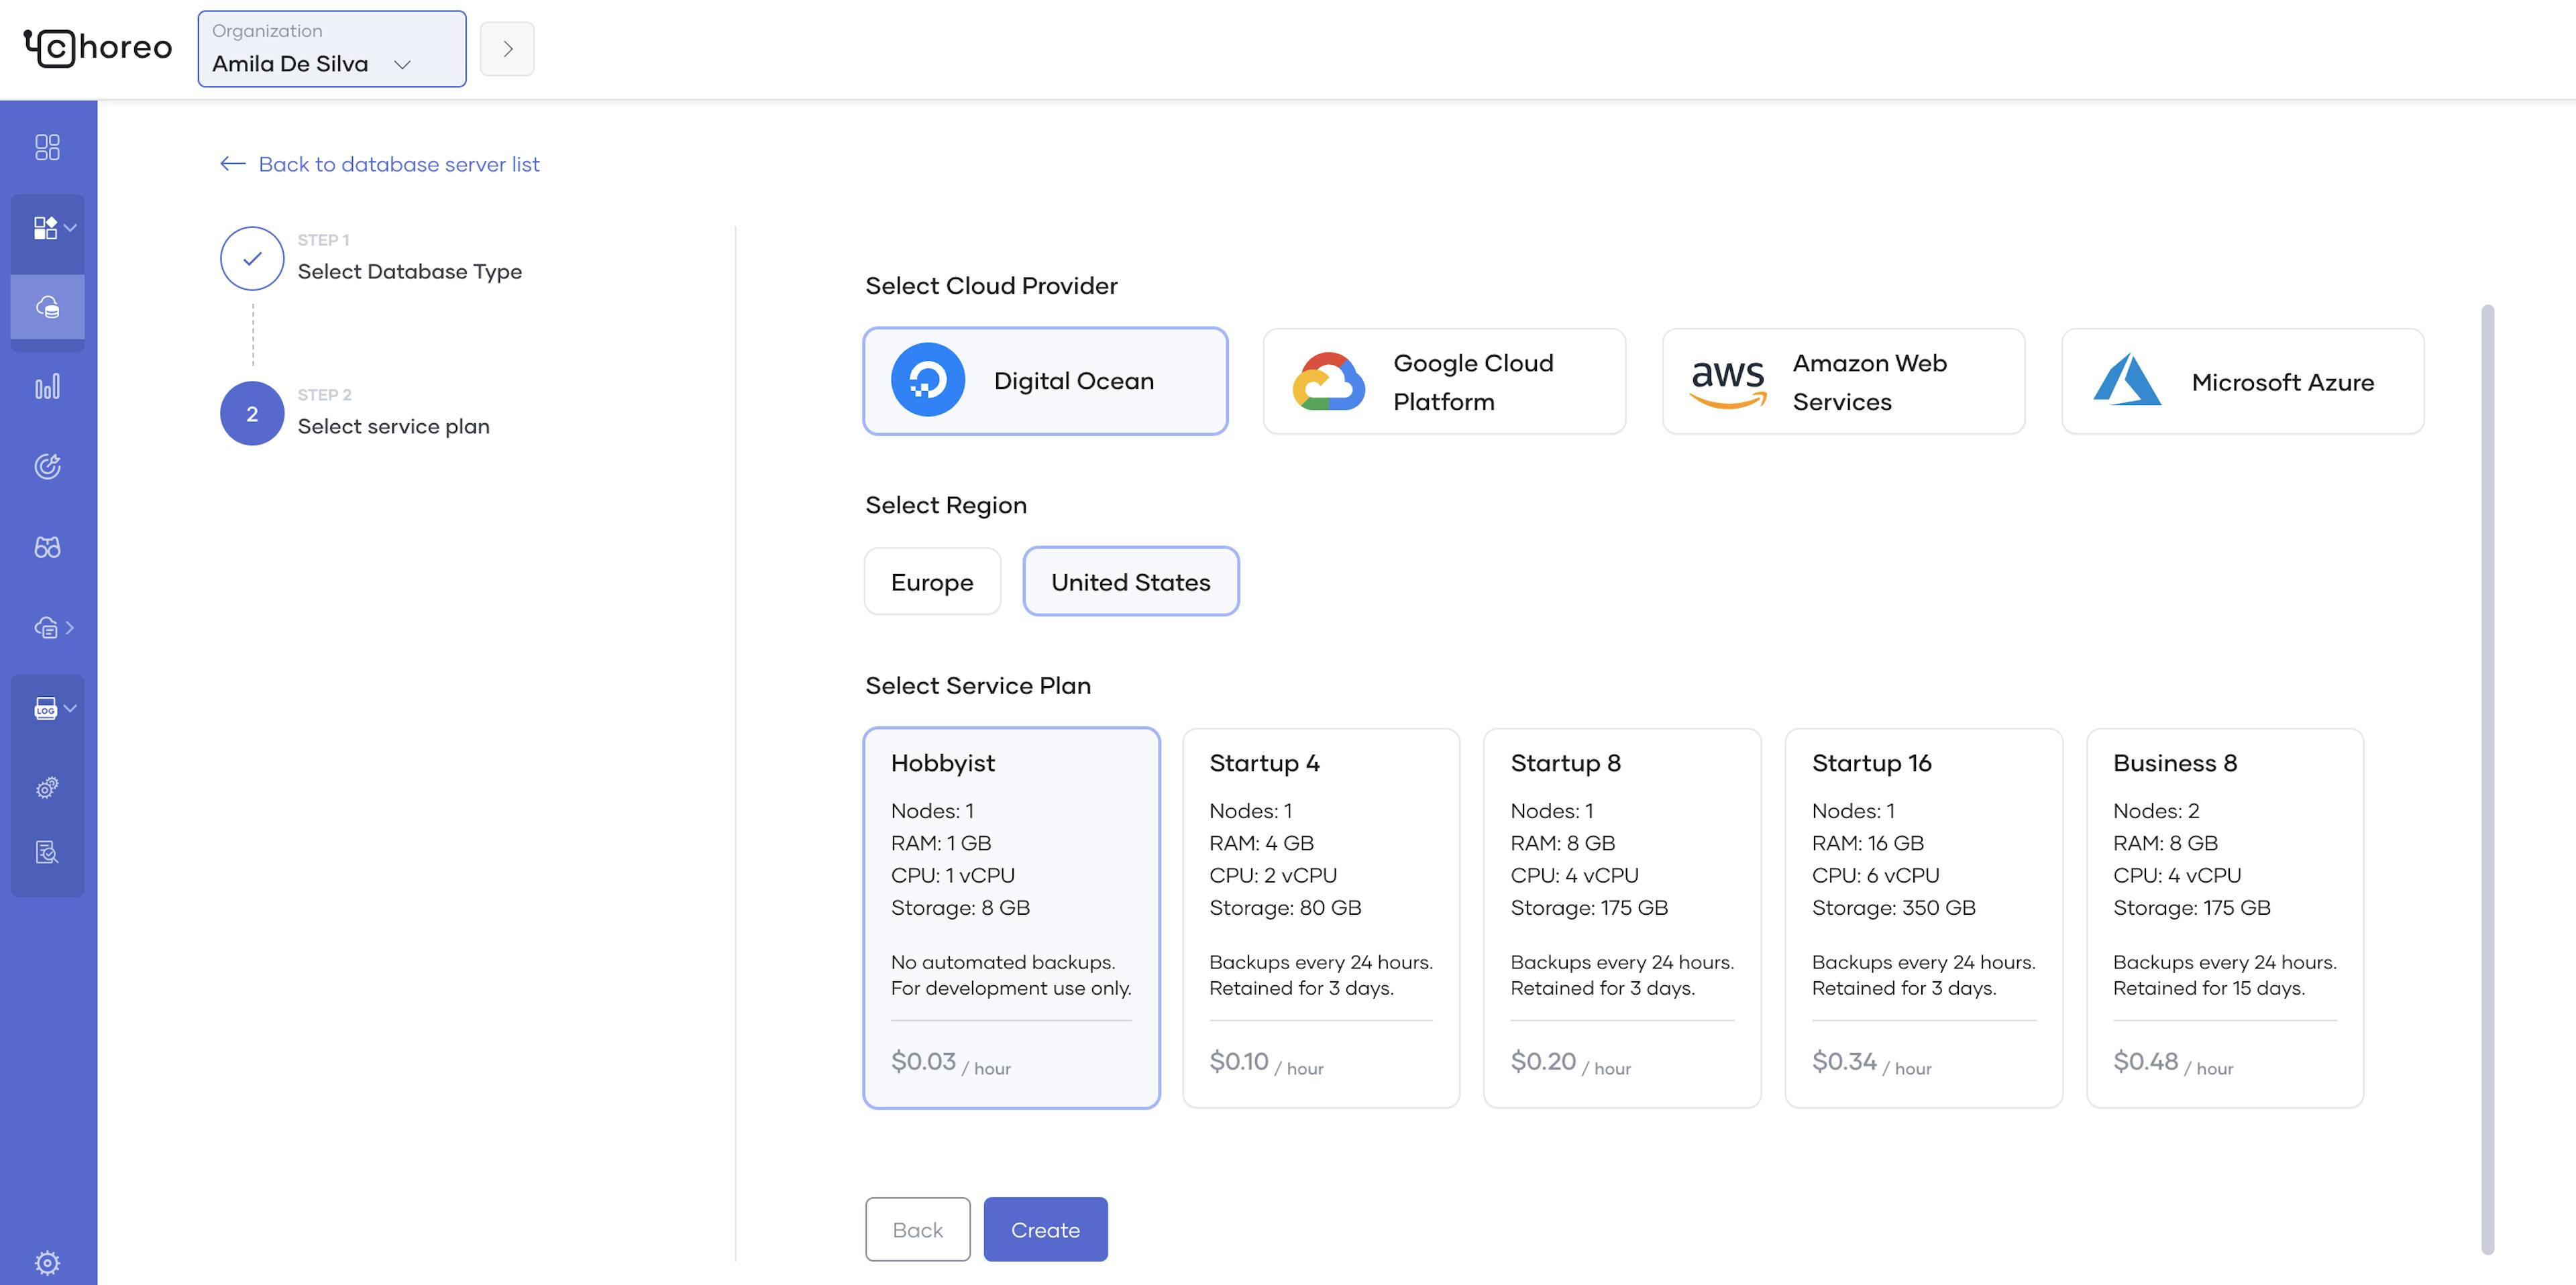Click the Digital Ocean logo icon

(927, 380)
